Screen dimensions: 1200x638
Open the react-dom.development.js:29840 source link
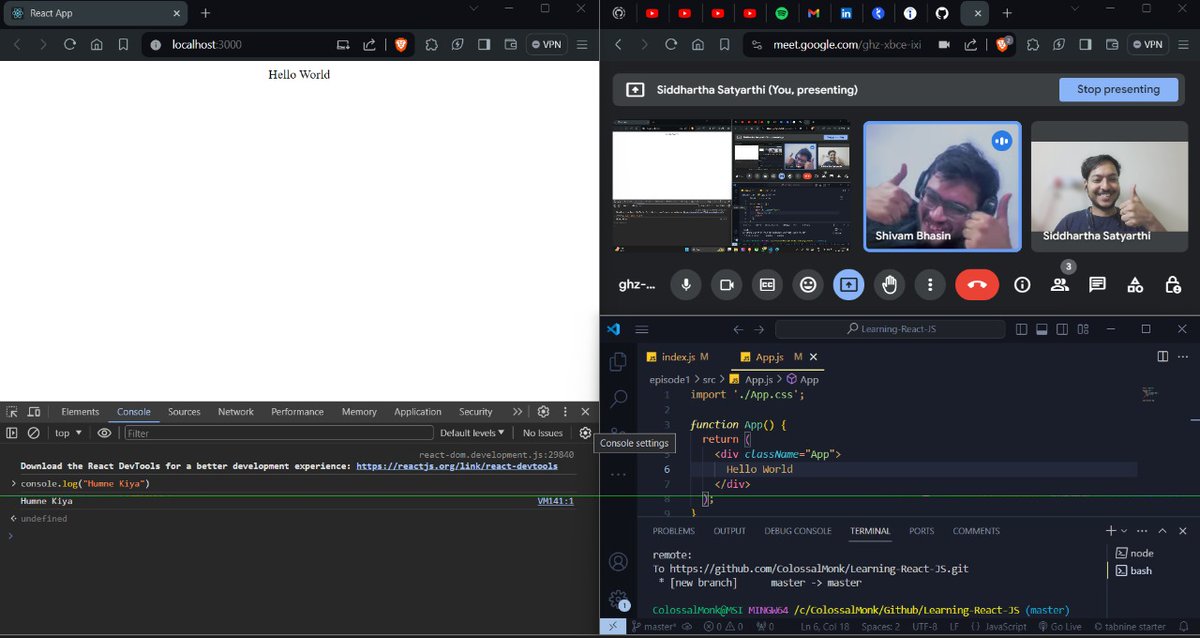[x=496, y=454]
